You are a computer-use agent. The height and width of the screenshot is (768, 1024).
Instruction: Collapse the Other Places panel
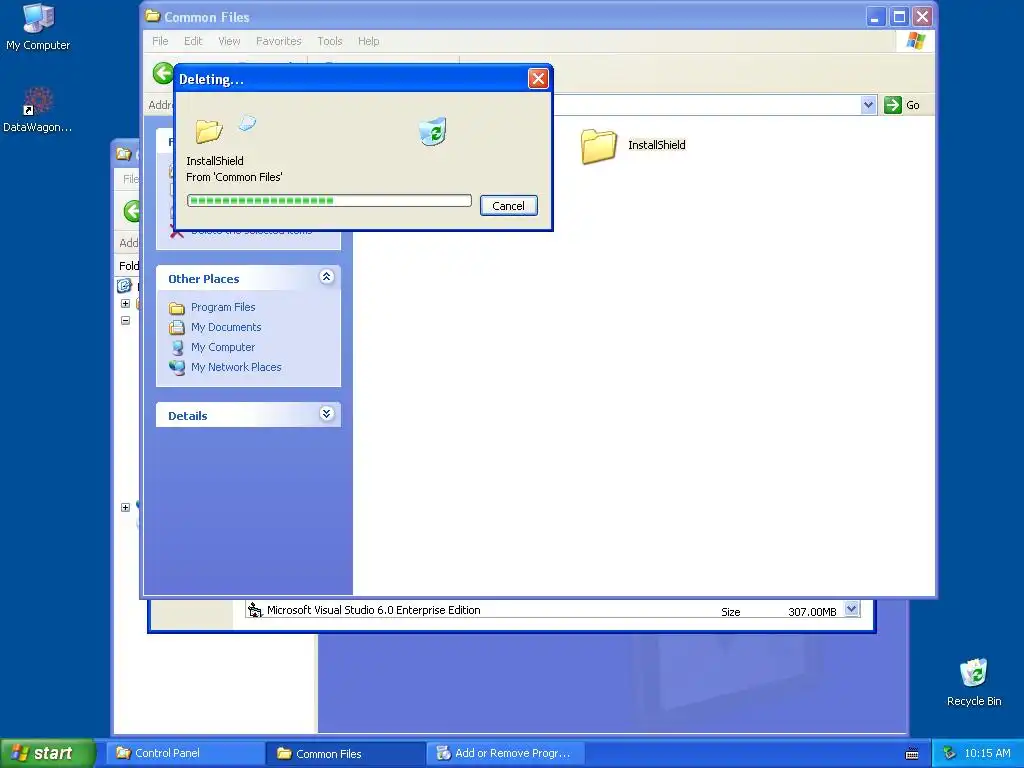(x=327, y=277)
